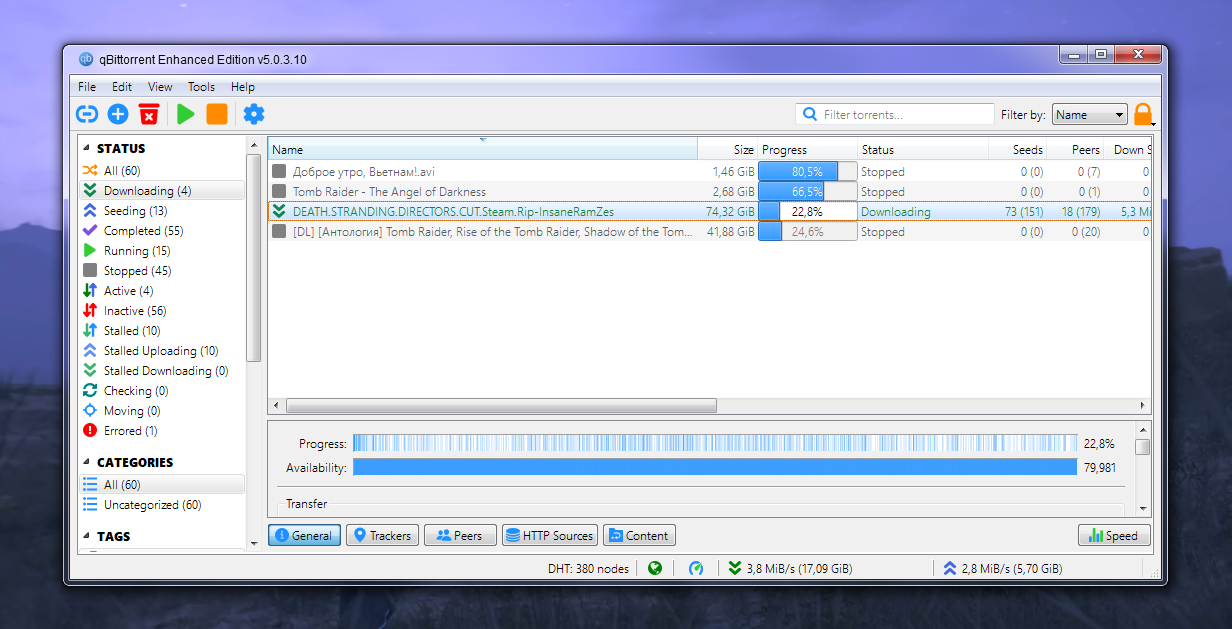Stop torrents with orange square icon
The height and width of the screenshot is (629, 1232).
[217, 114]
